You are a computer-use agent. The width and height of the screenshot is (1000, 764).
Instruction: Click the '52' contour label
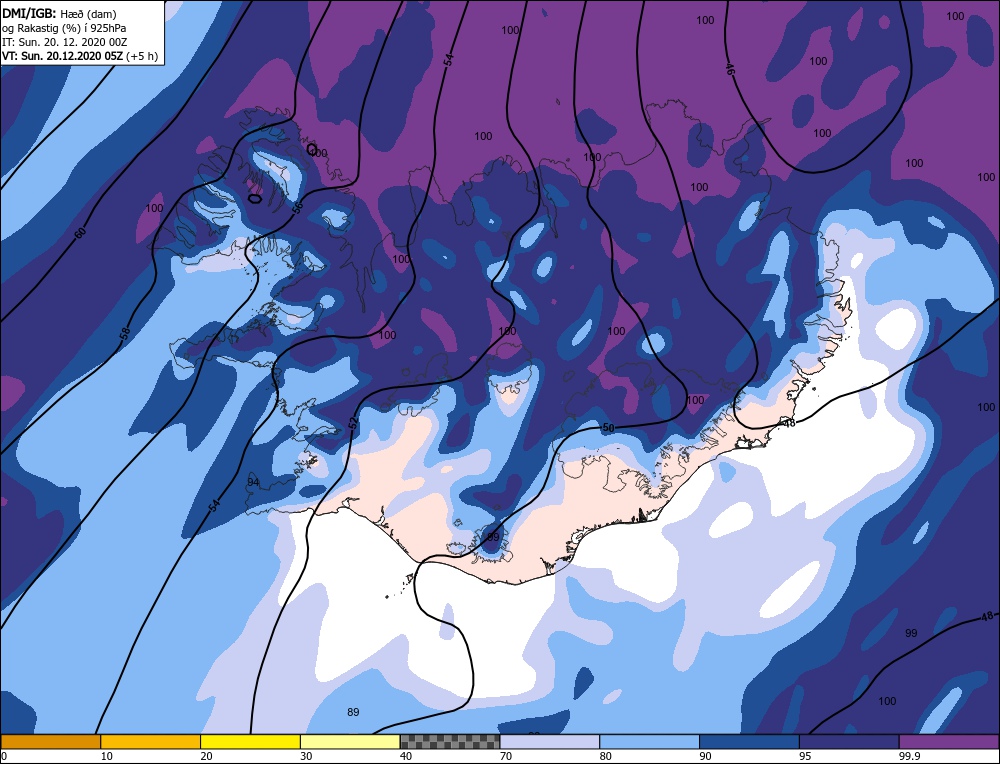click(353, 424)
